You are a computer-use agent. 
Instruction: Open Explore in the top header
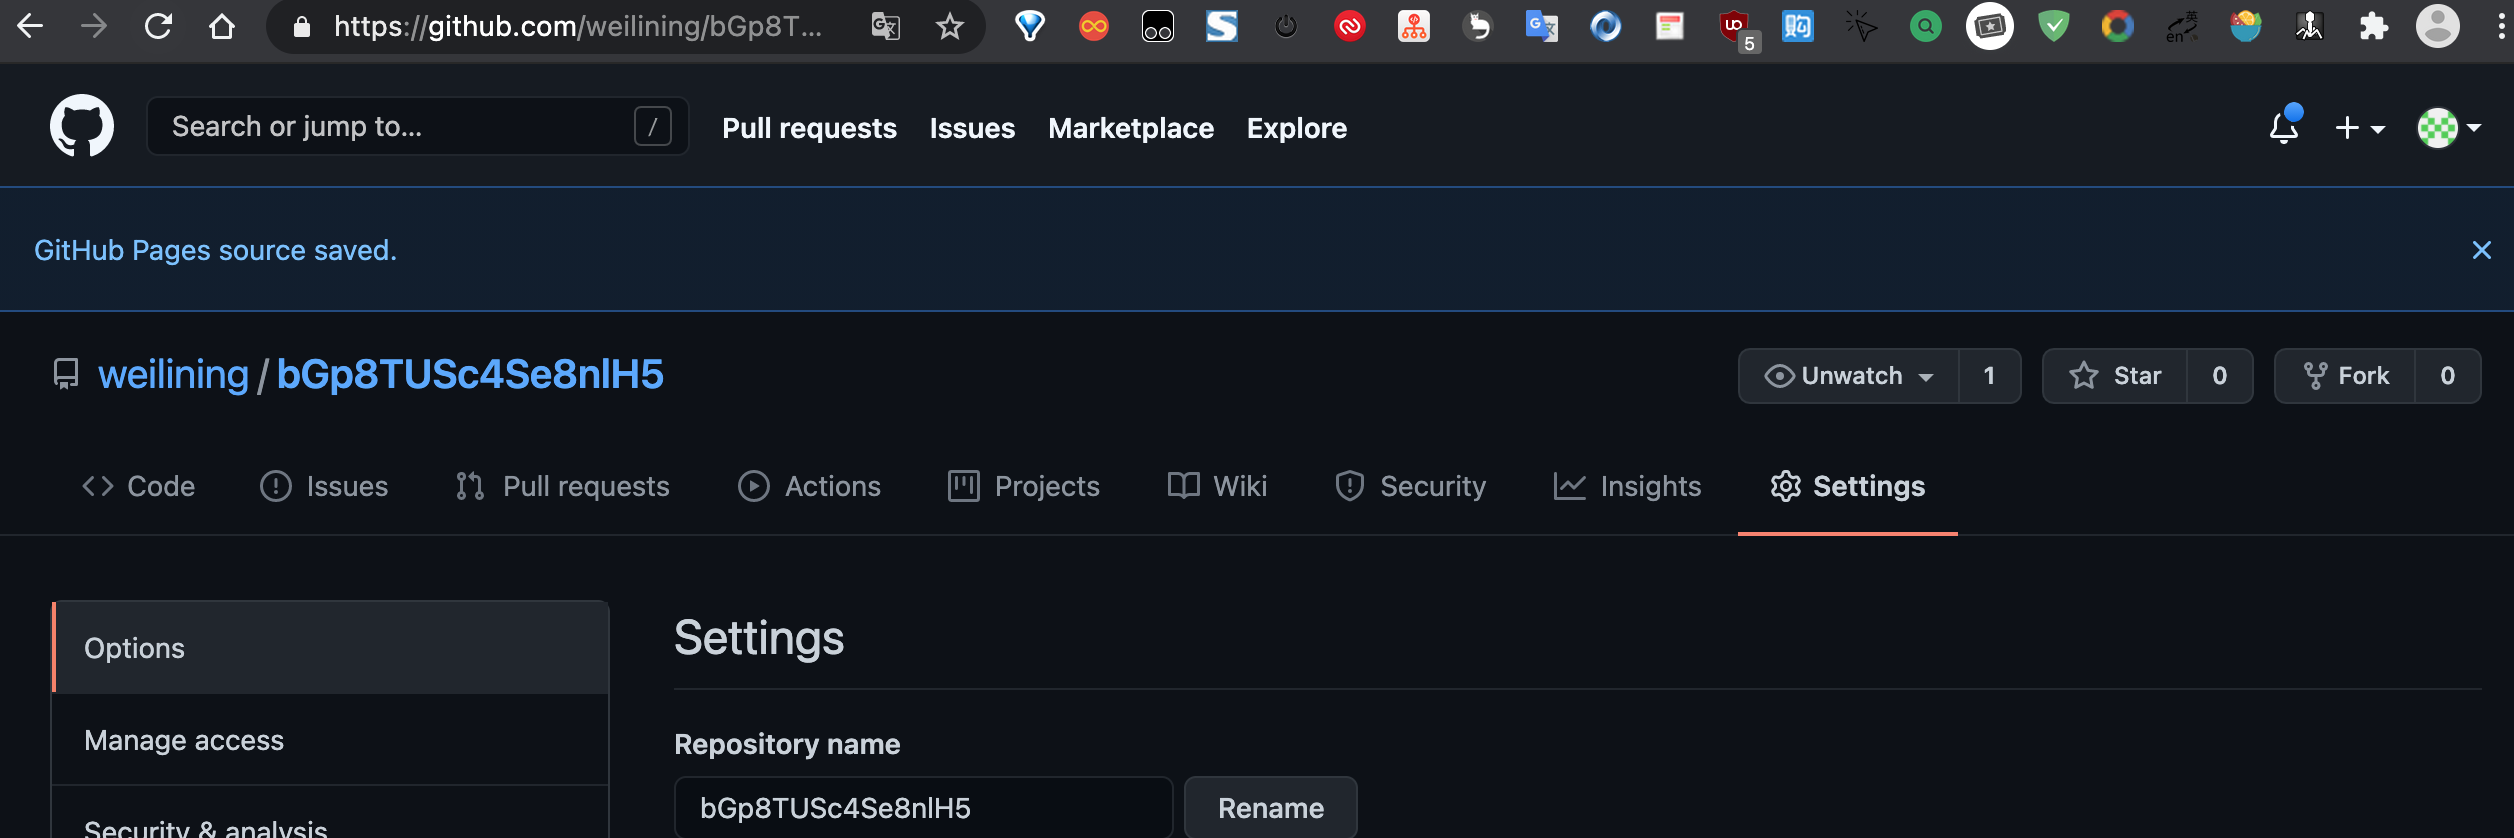[1296, 128]
